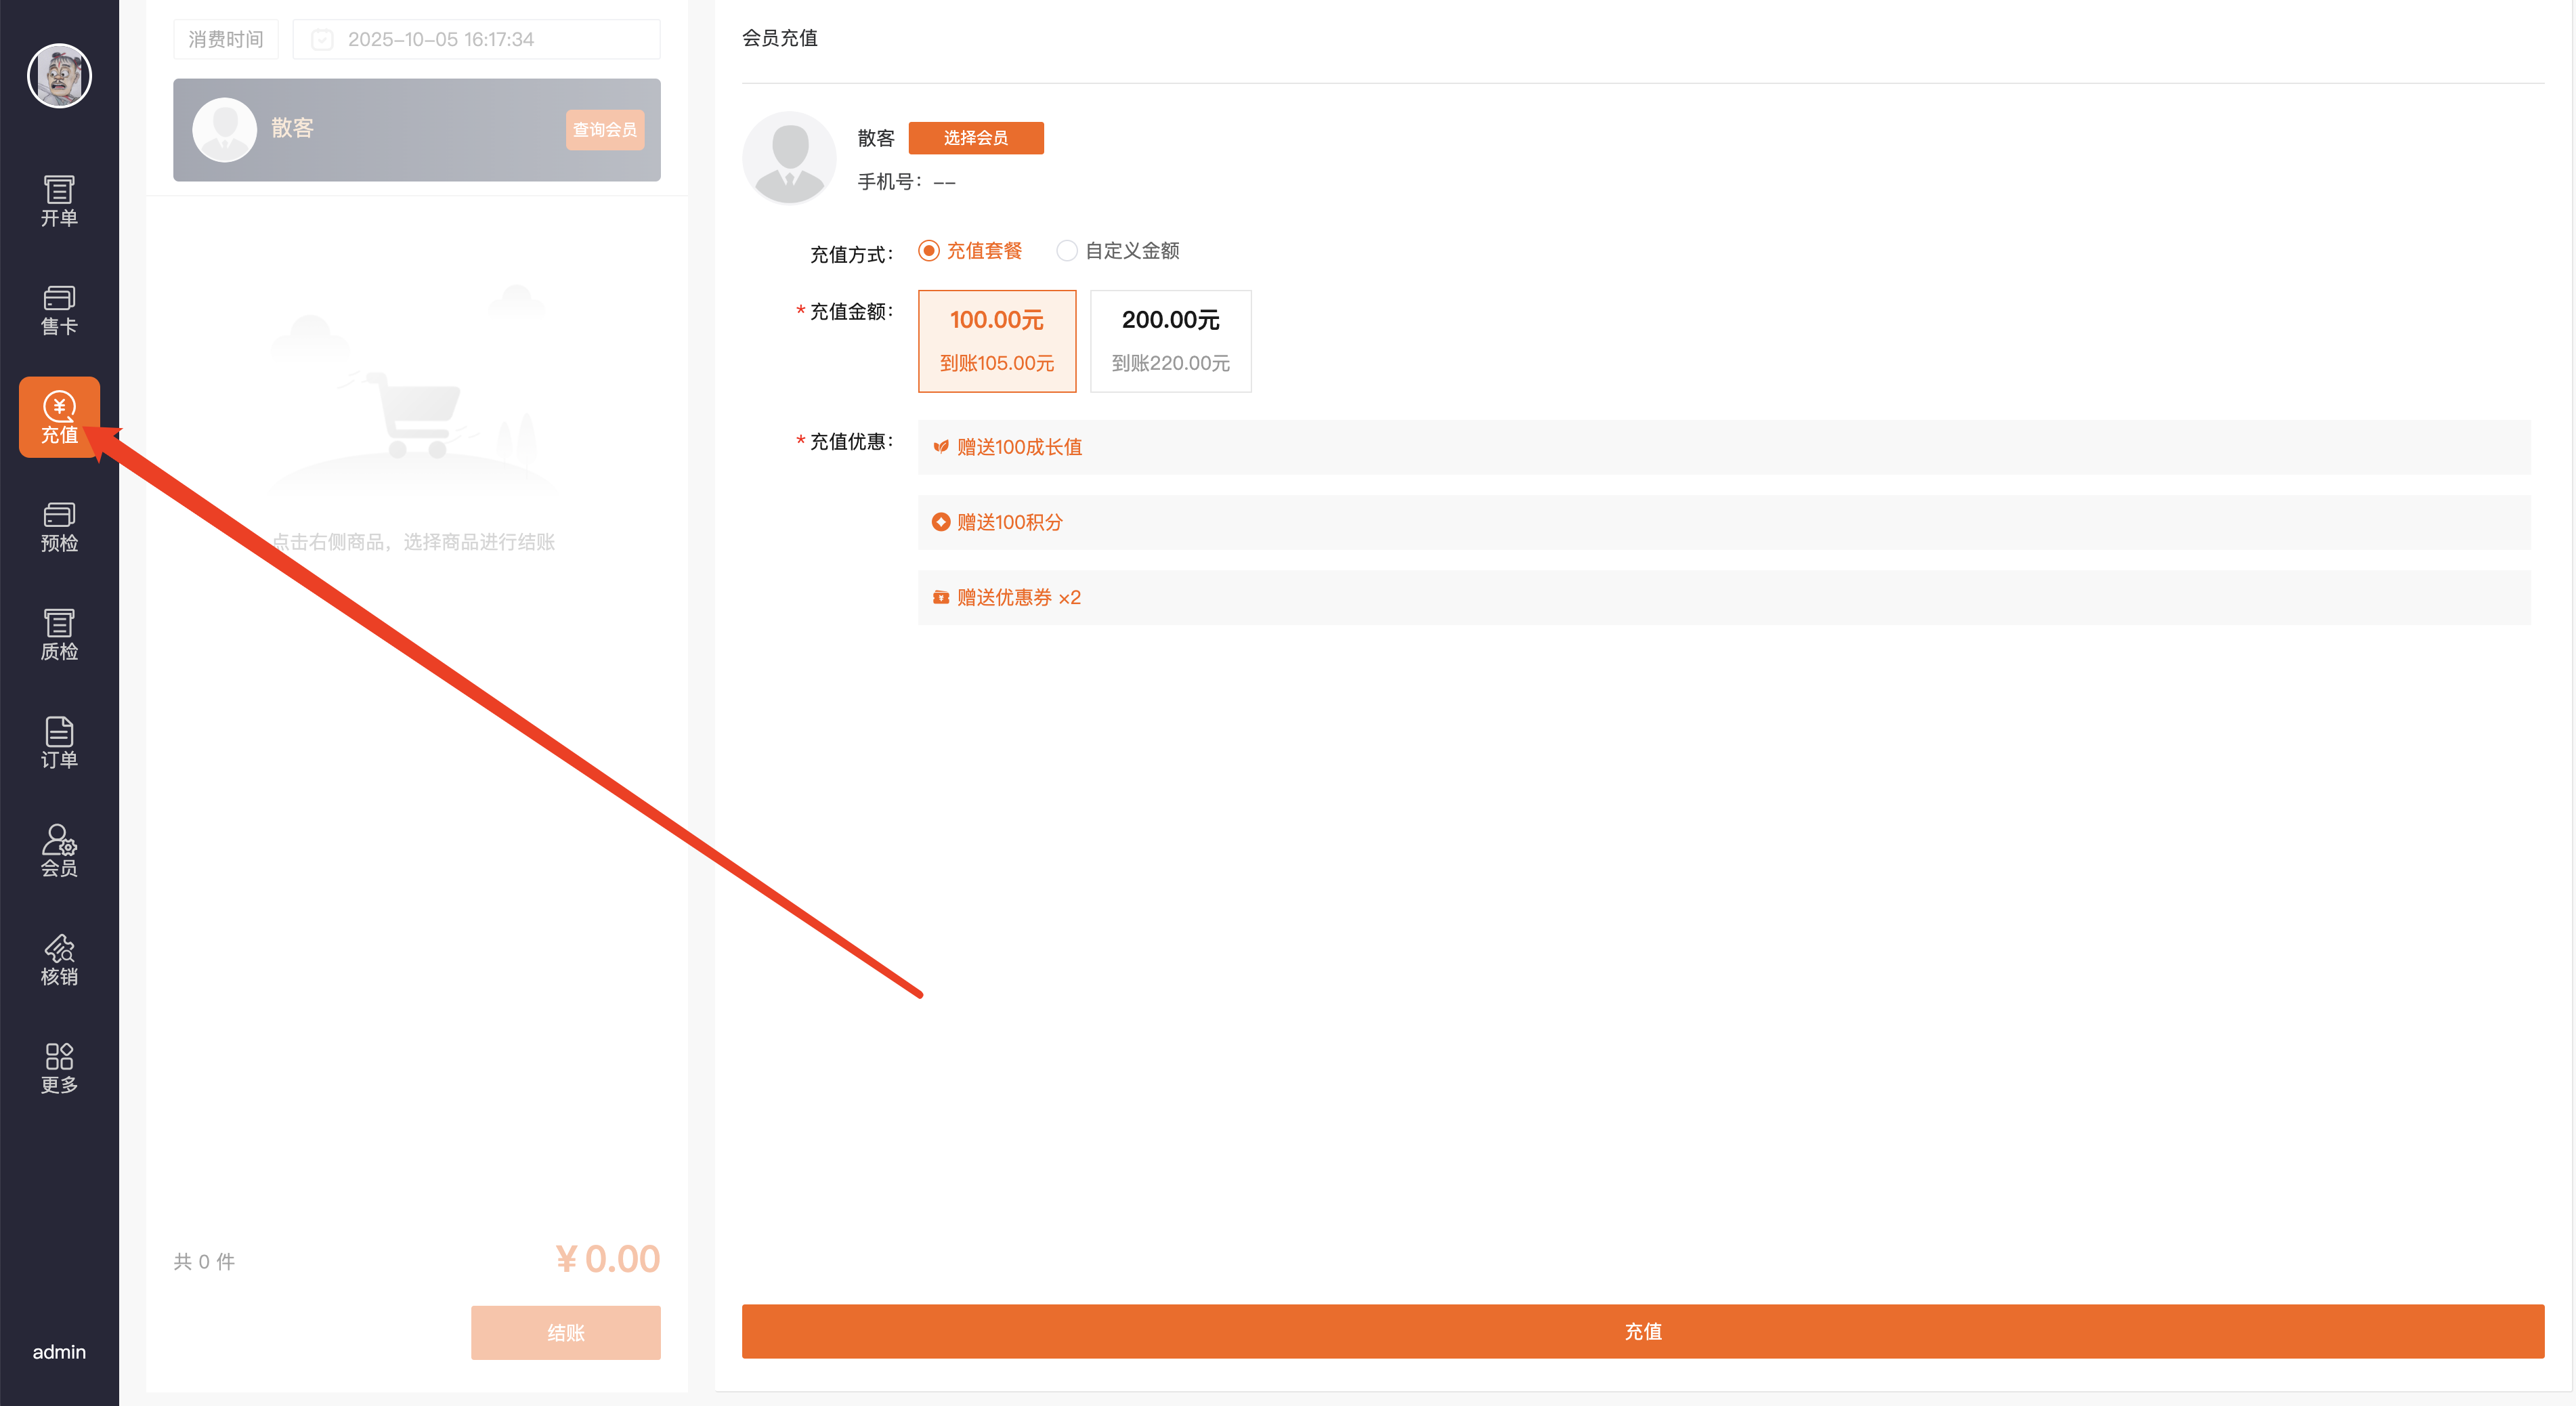
Task: Select the 自定义金额 custom amount radio
Action: click(1067, 251)
